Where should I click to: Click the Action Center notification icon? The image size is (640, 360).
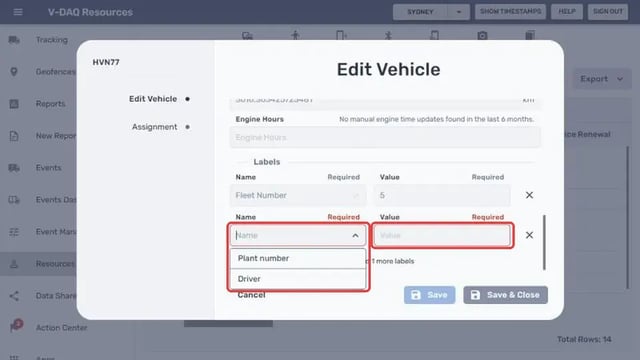pos(16,326)
